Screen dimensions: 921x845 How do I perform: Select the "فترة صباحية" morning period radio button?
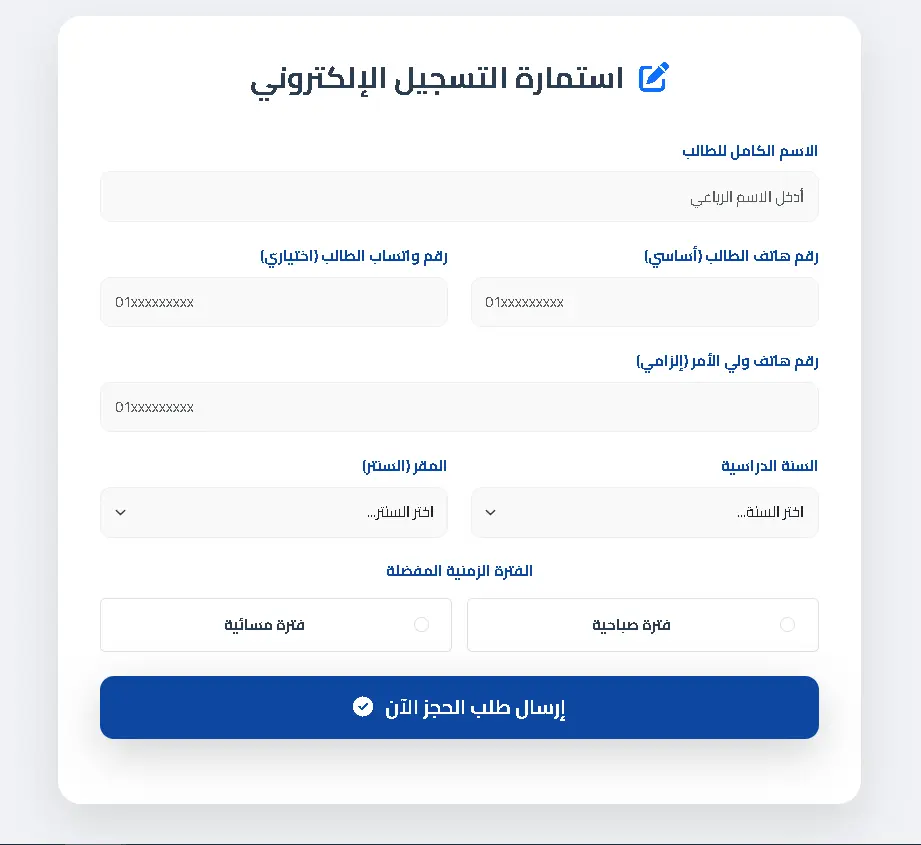tap(788, 624)
